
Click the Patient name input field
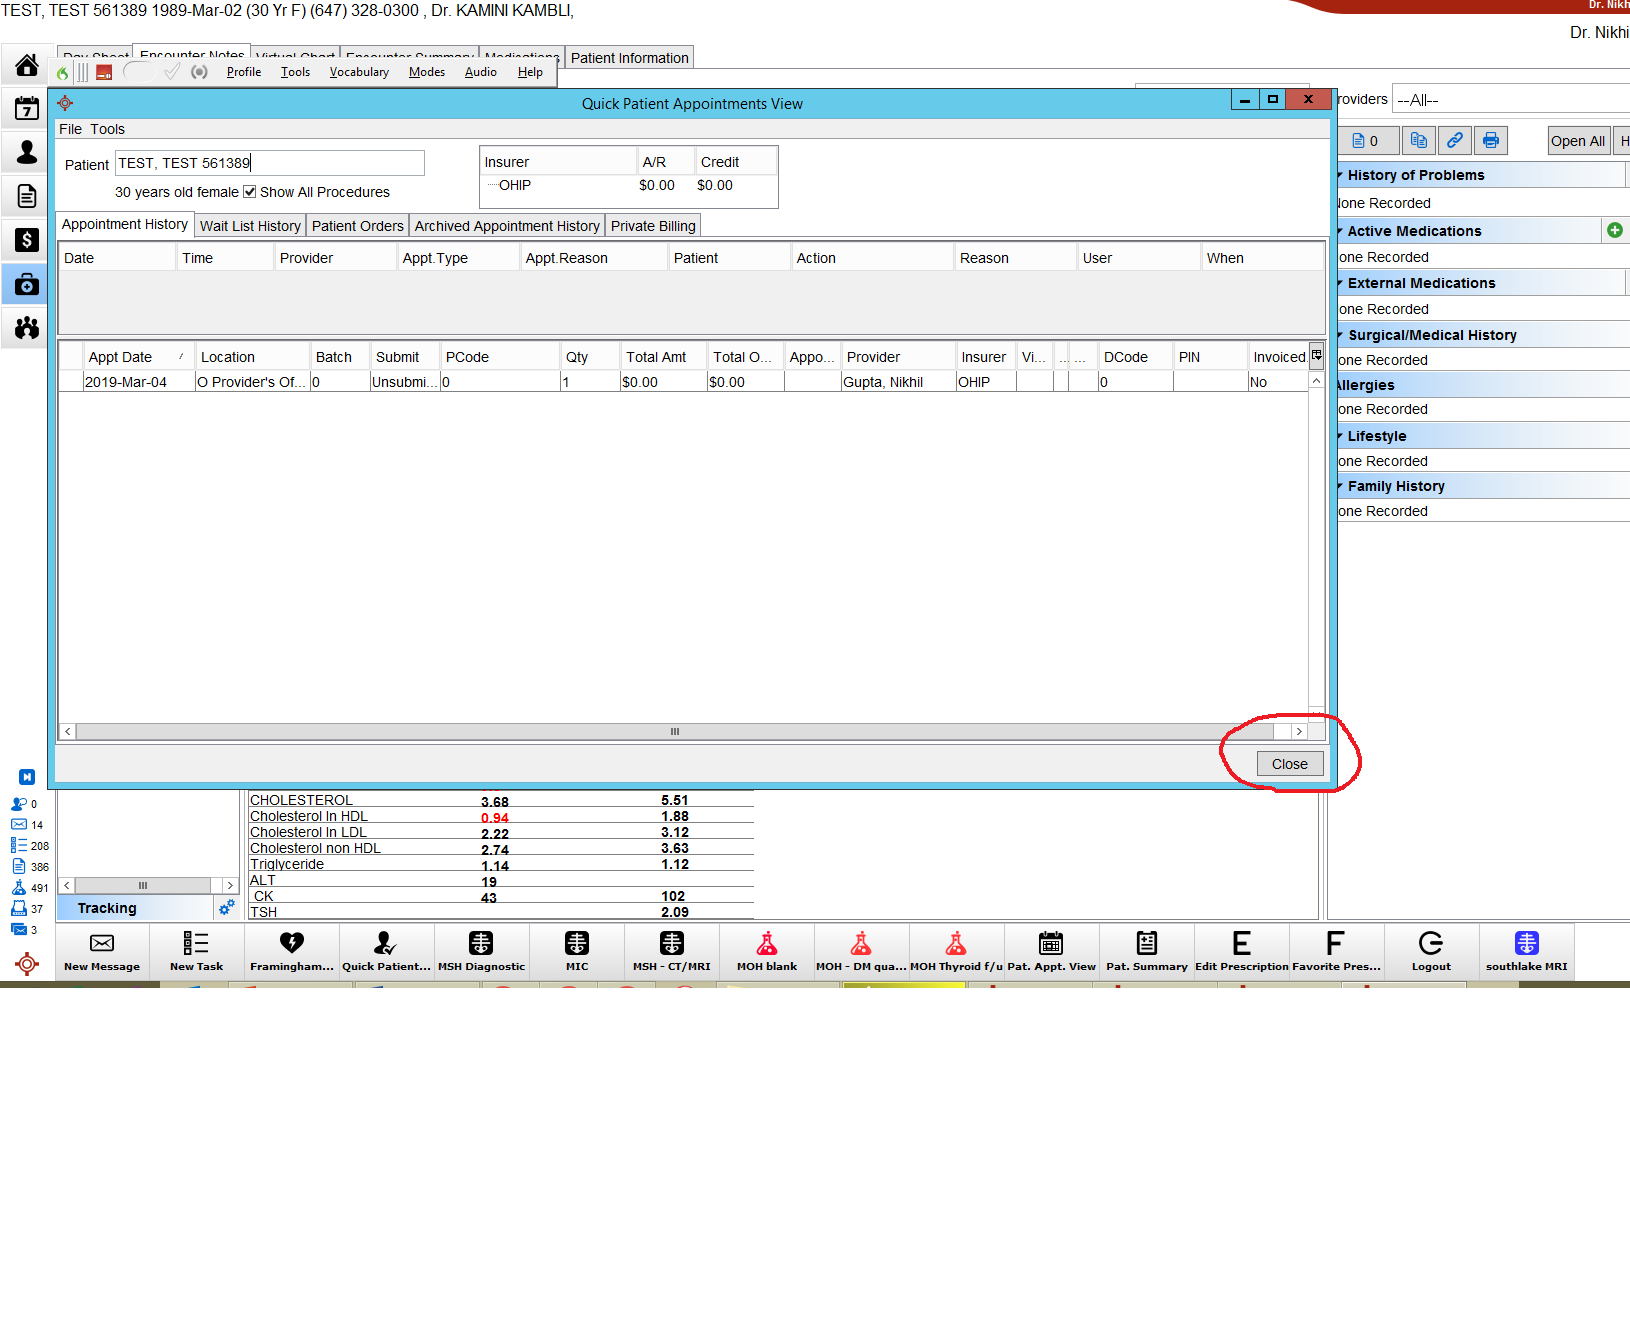pyautogui.click(x=270, y=163)
